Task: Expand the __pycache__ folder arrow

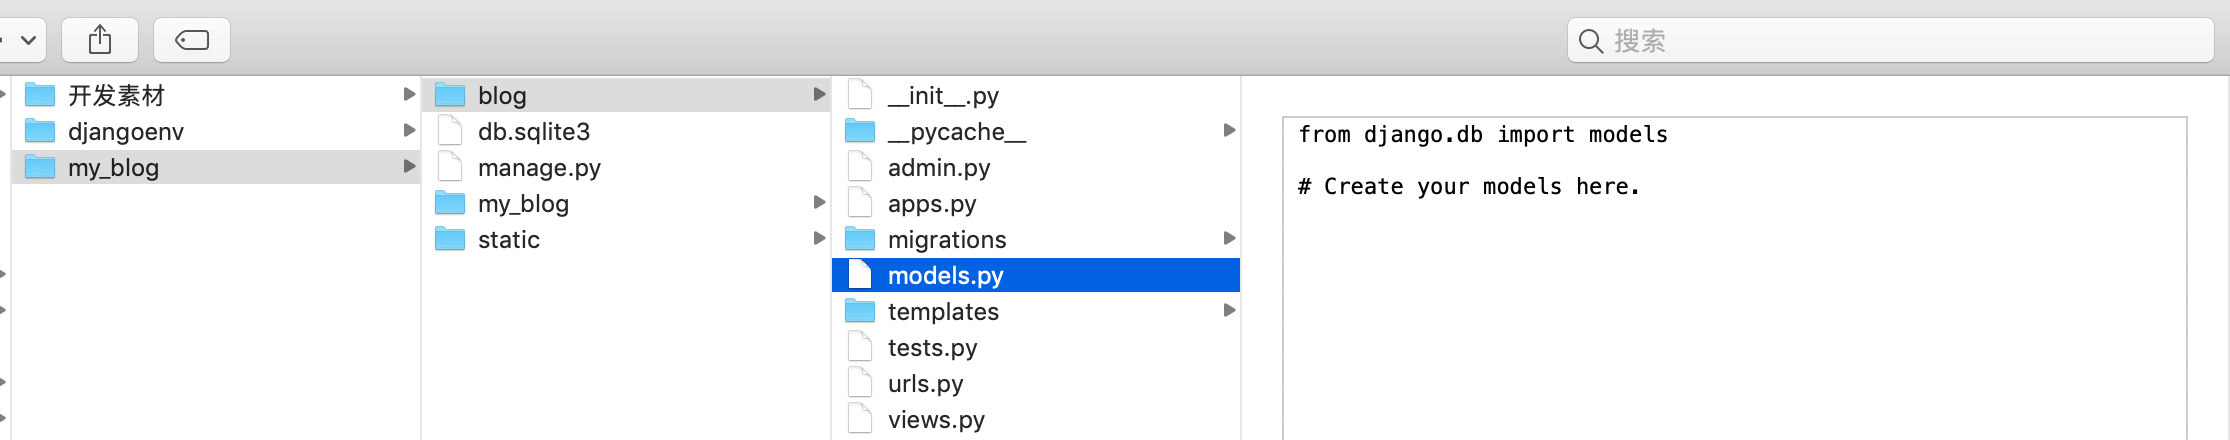Action: tap(1229, 130)
